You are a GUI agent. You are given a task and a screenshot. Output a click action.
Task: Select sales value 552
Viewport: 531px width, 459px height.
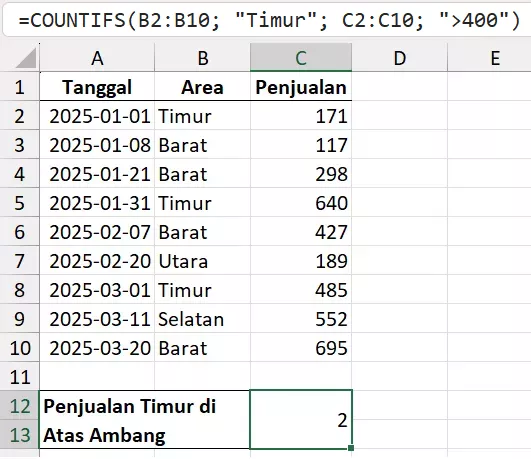tap(301, 319)
